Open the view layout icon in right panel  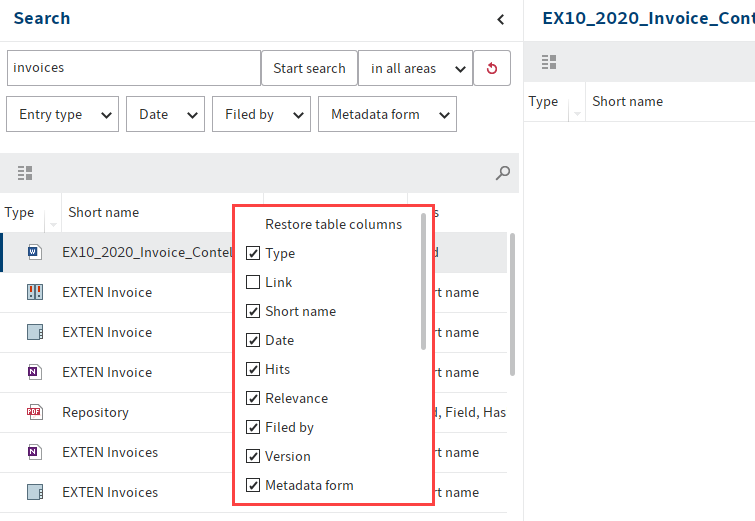(548, 62)
